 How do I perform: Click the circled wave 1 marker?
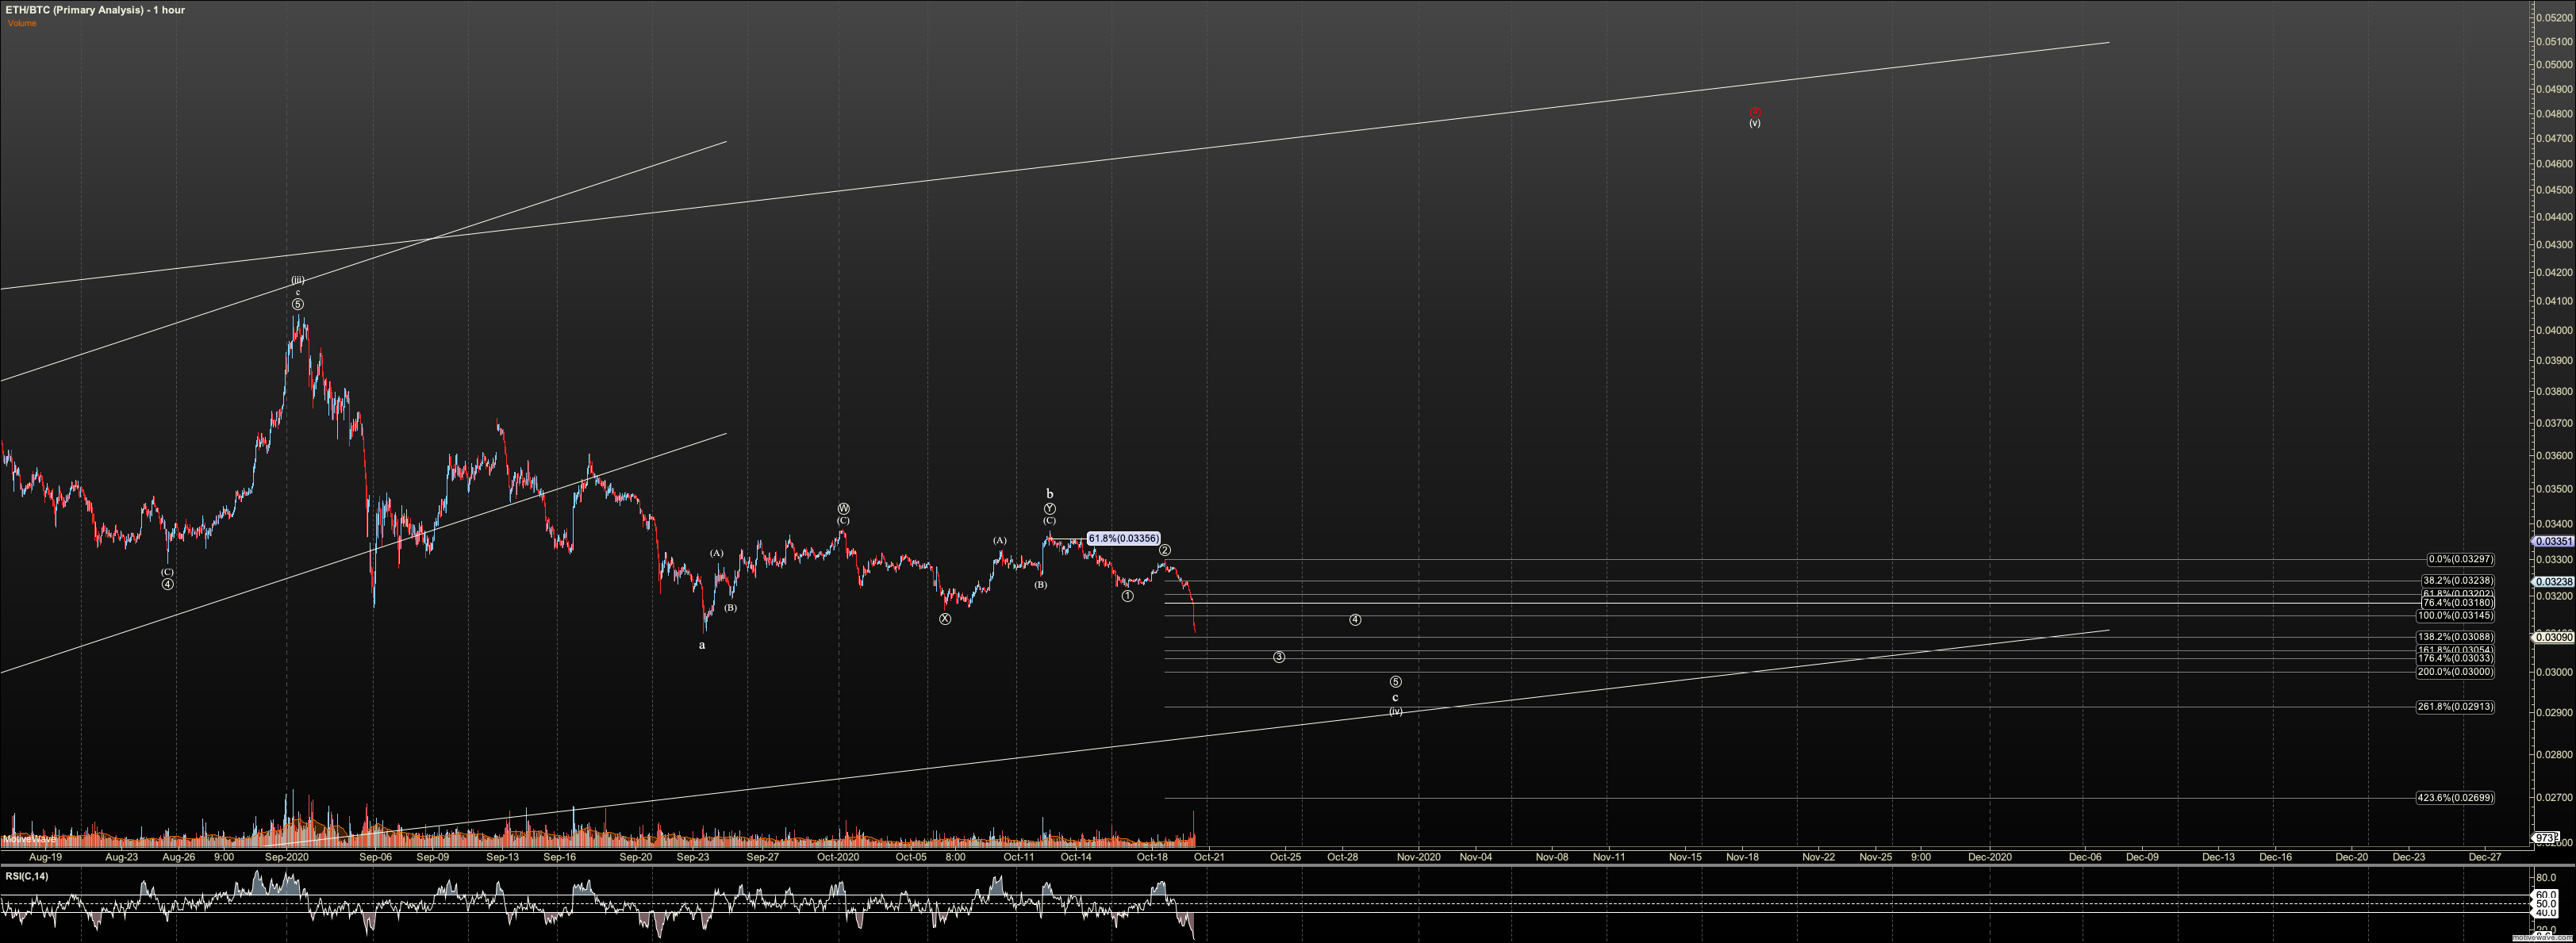tap(1127, 596)
